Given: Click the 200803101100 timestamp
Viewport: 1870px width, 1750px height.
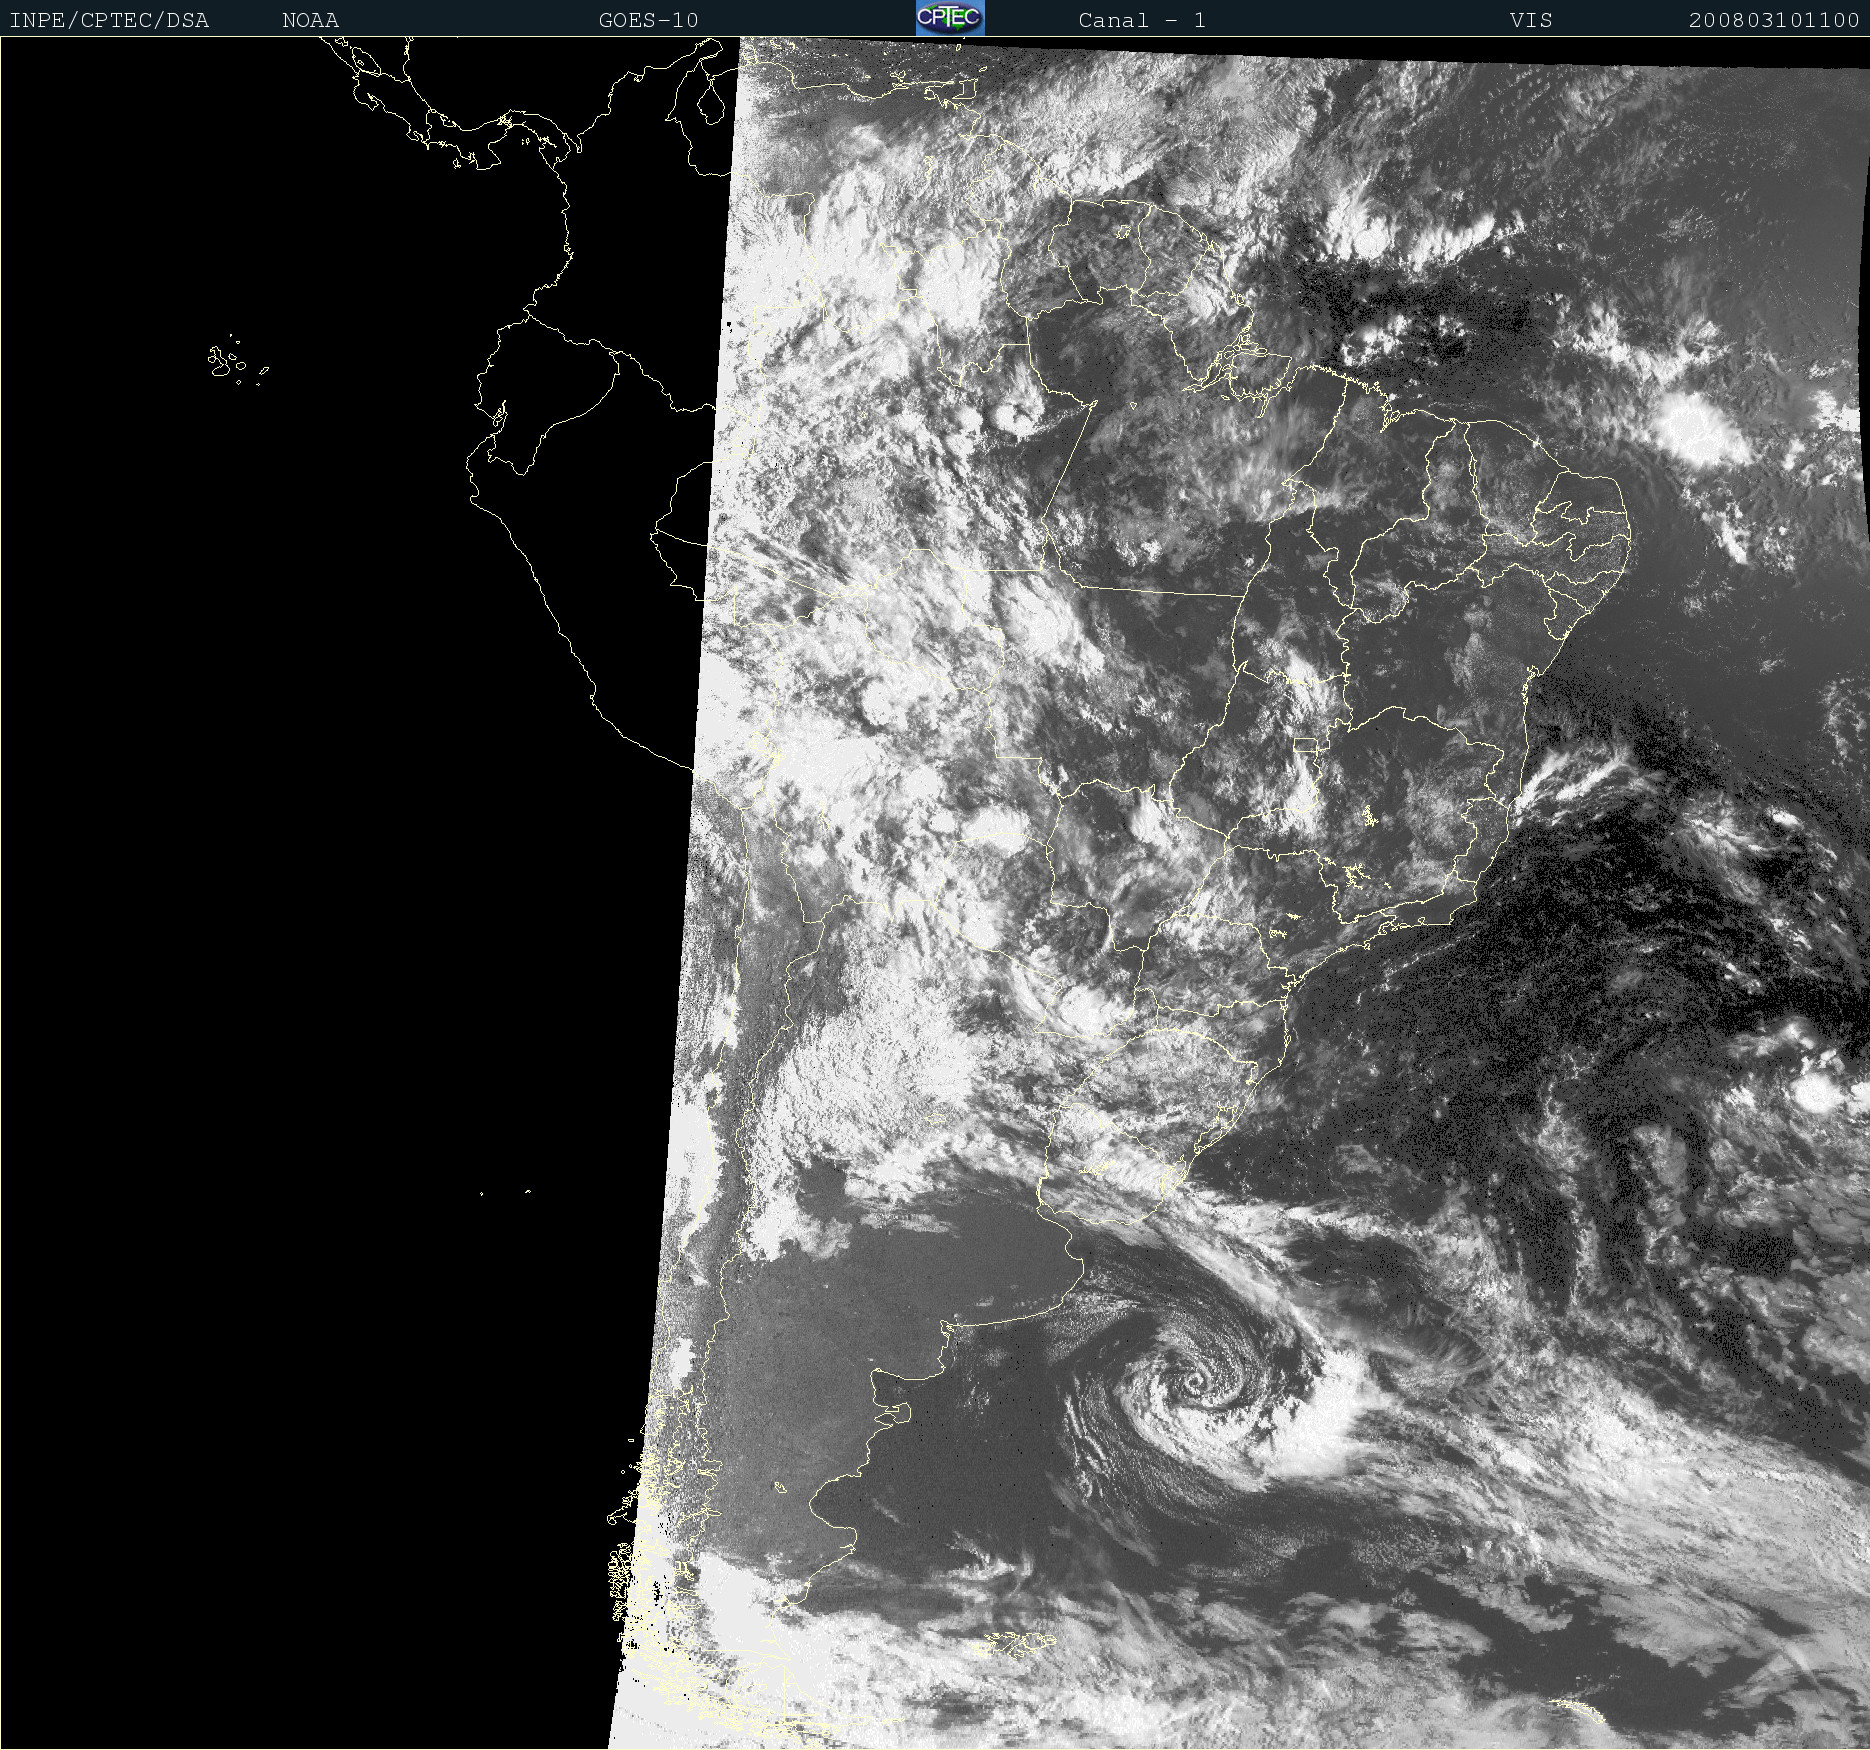Looking at the screenshot, I should pos(1774,20).
